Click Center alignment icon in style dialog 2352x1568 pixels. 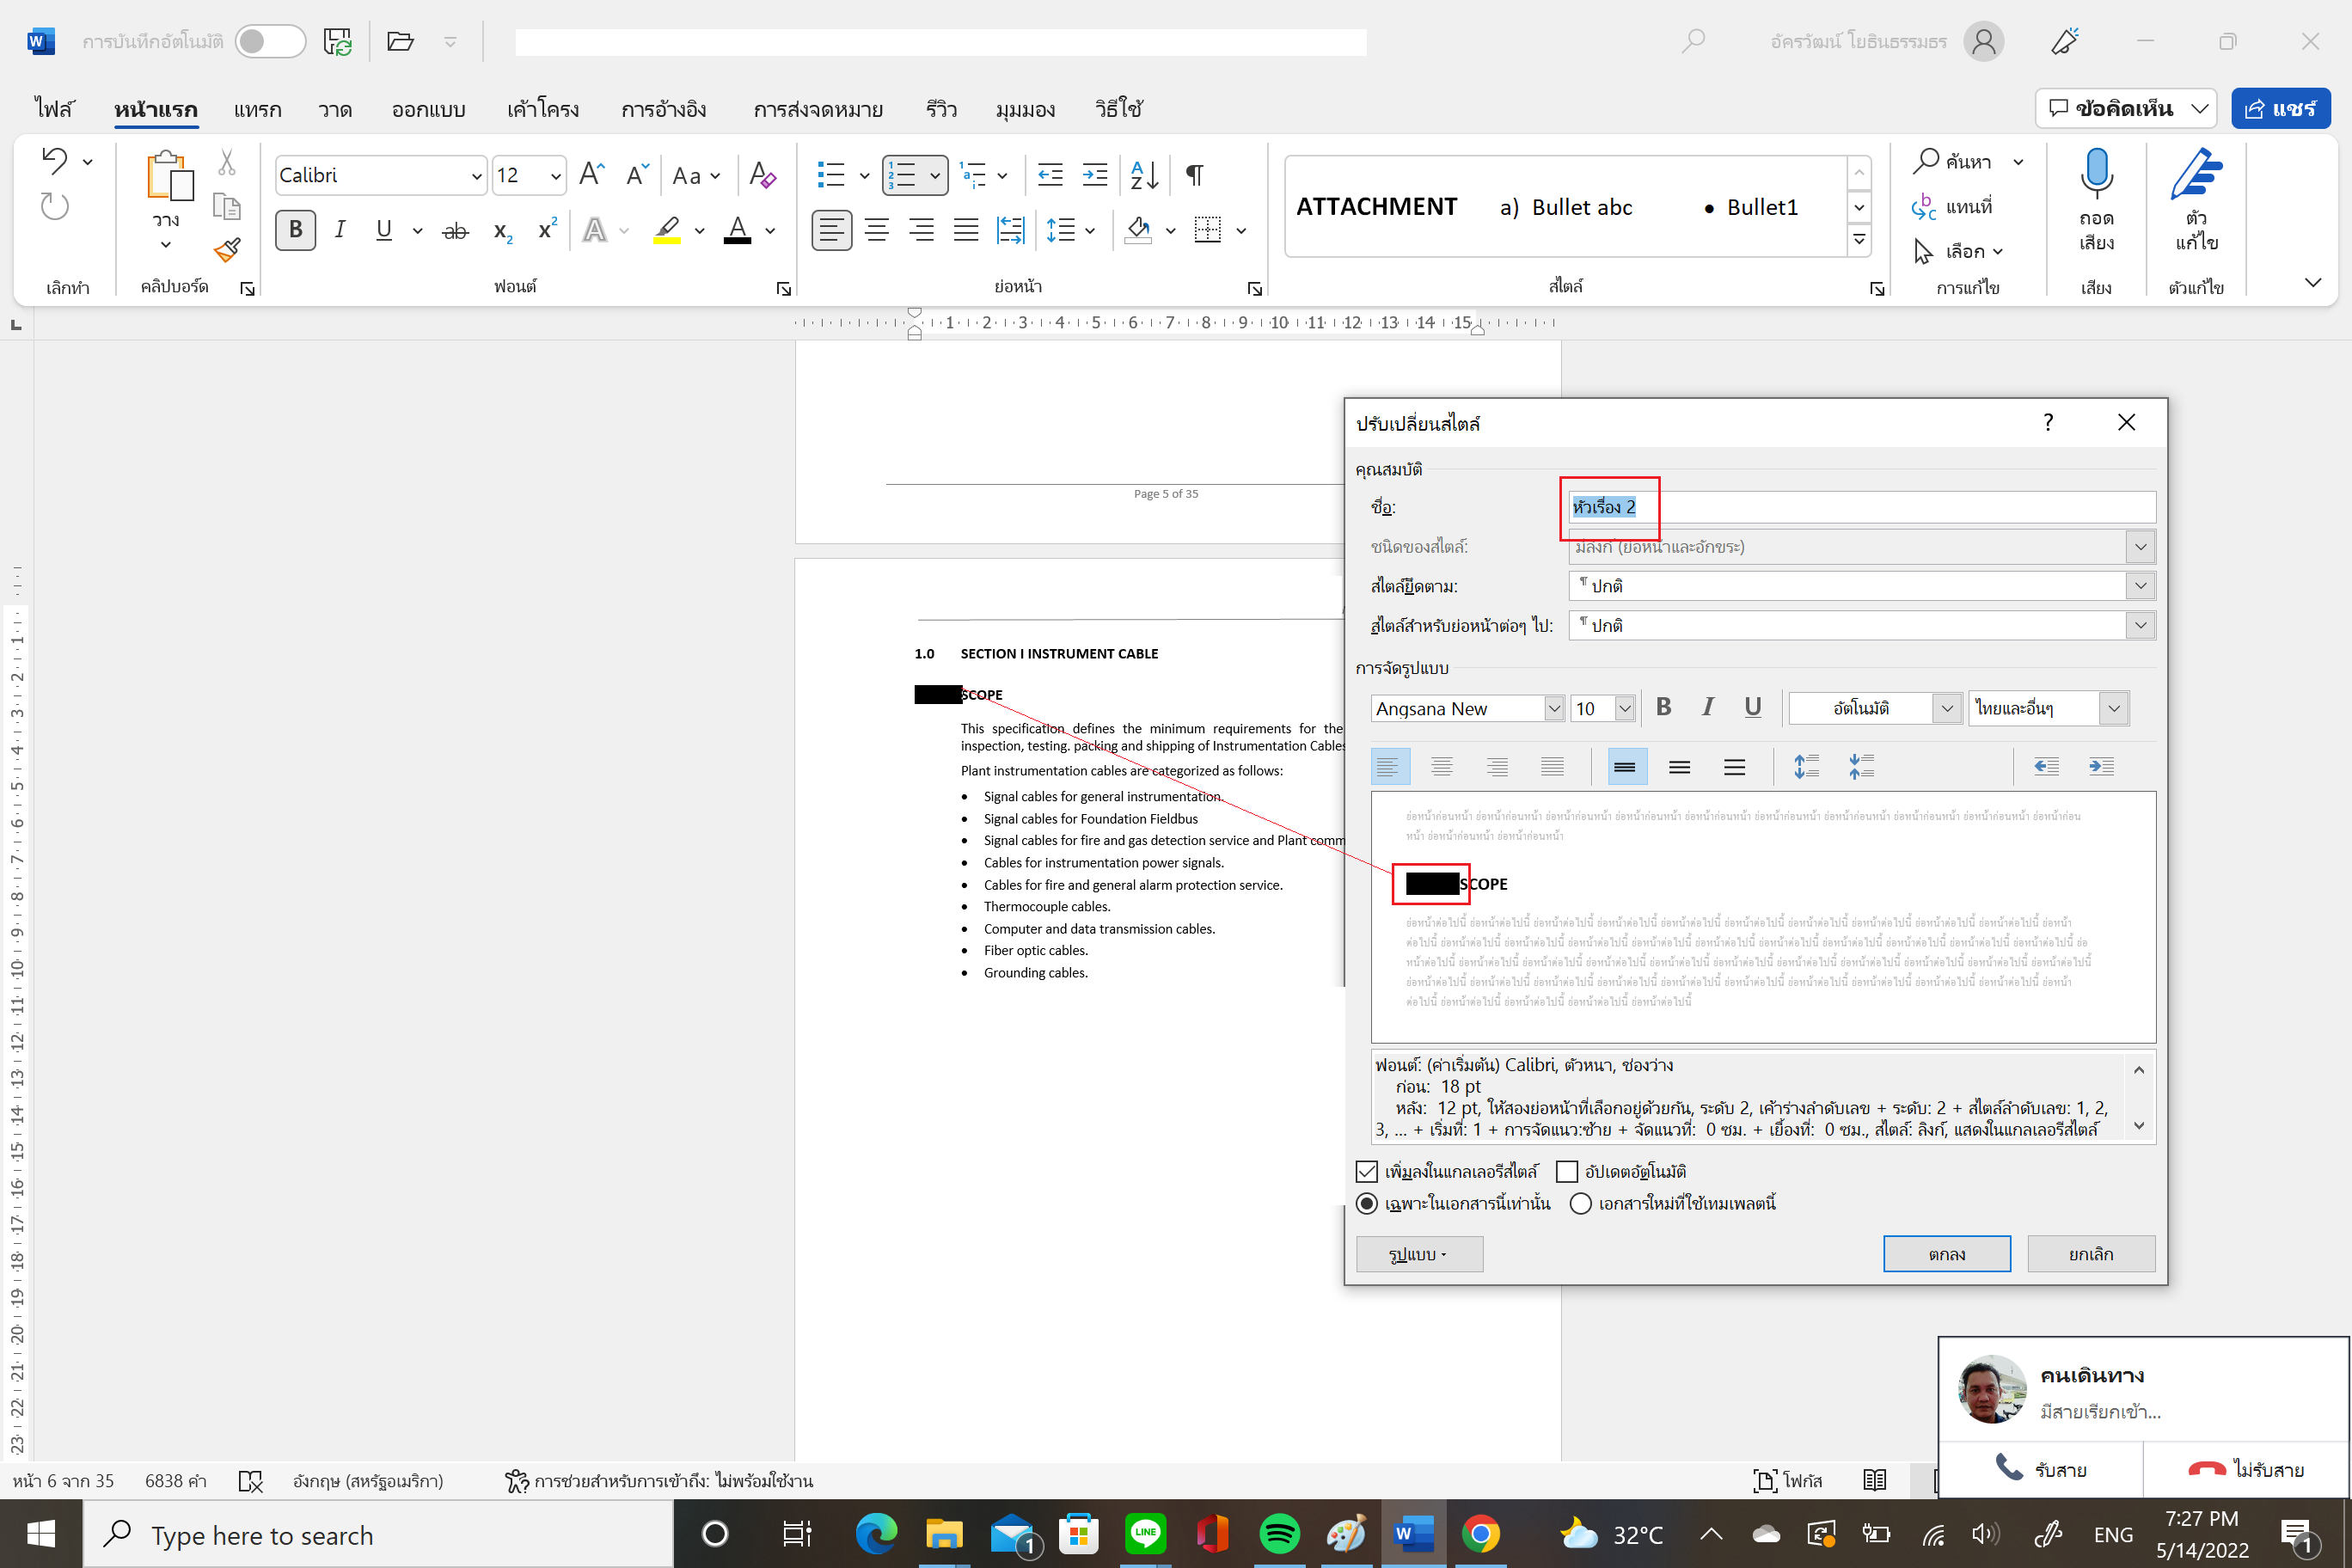[x=1441, y=767]
